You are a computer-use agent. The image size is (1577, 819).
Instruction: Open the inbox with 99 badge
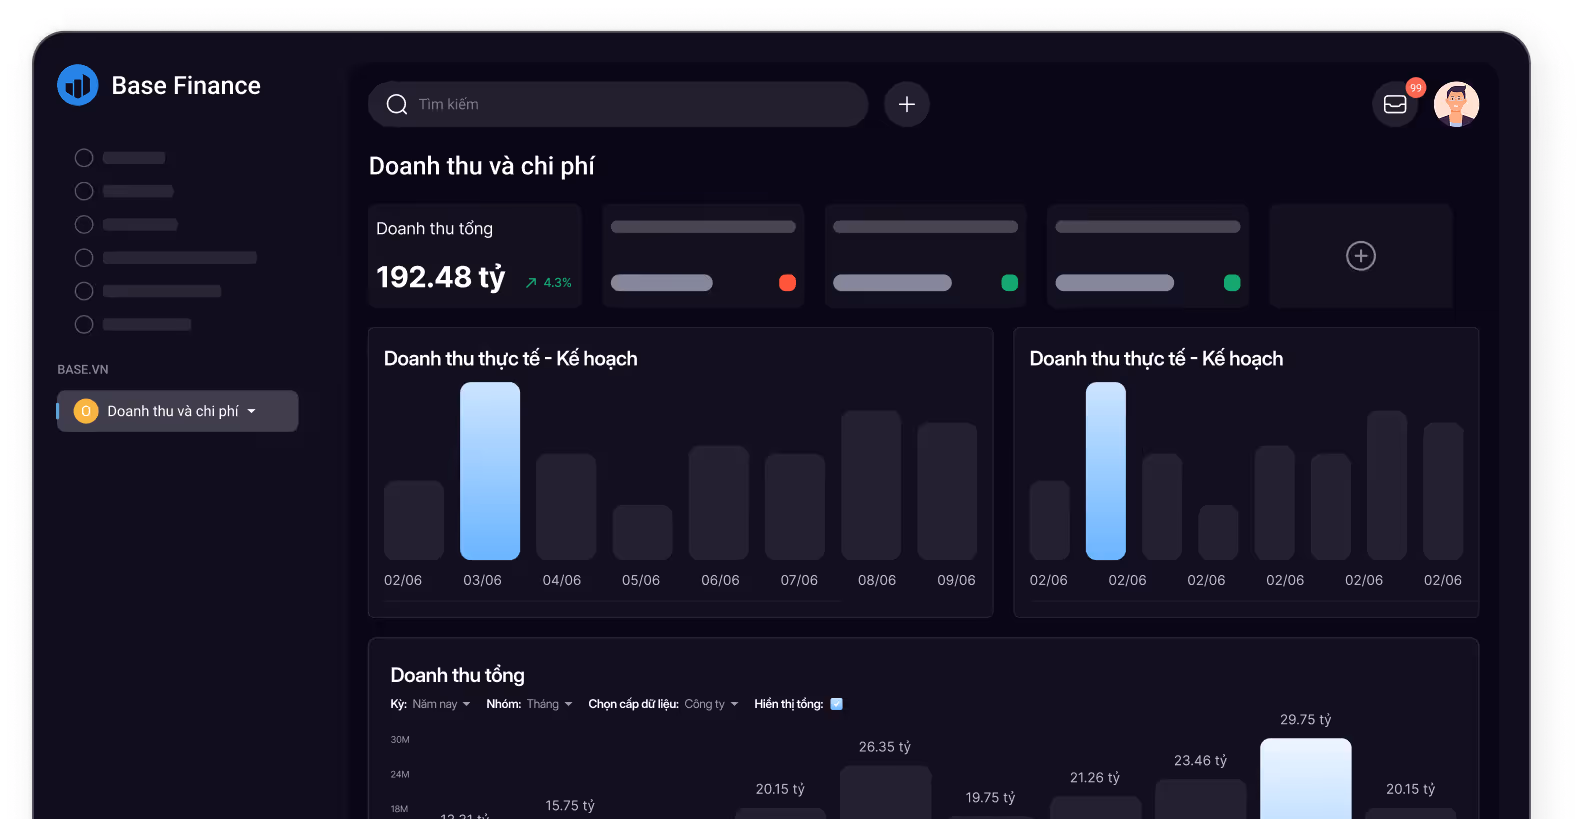point(1395,104)
